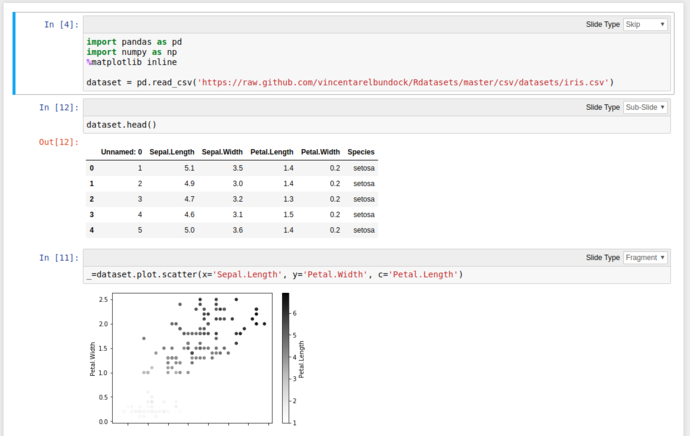Click Petal.Length value 1.3
Image resolution: width=690 pixels, height=436 pixels.
(288, 199)
